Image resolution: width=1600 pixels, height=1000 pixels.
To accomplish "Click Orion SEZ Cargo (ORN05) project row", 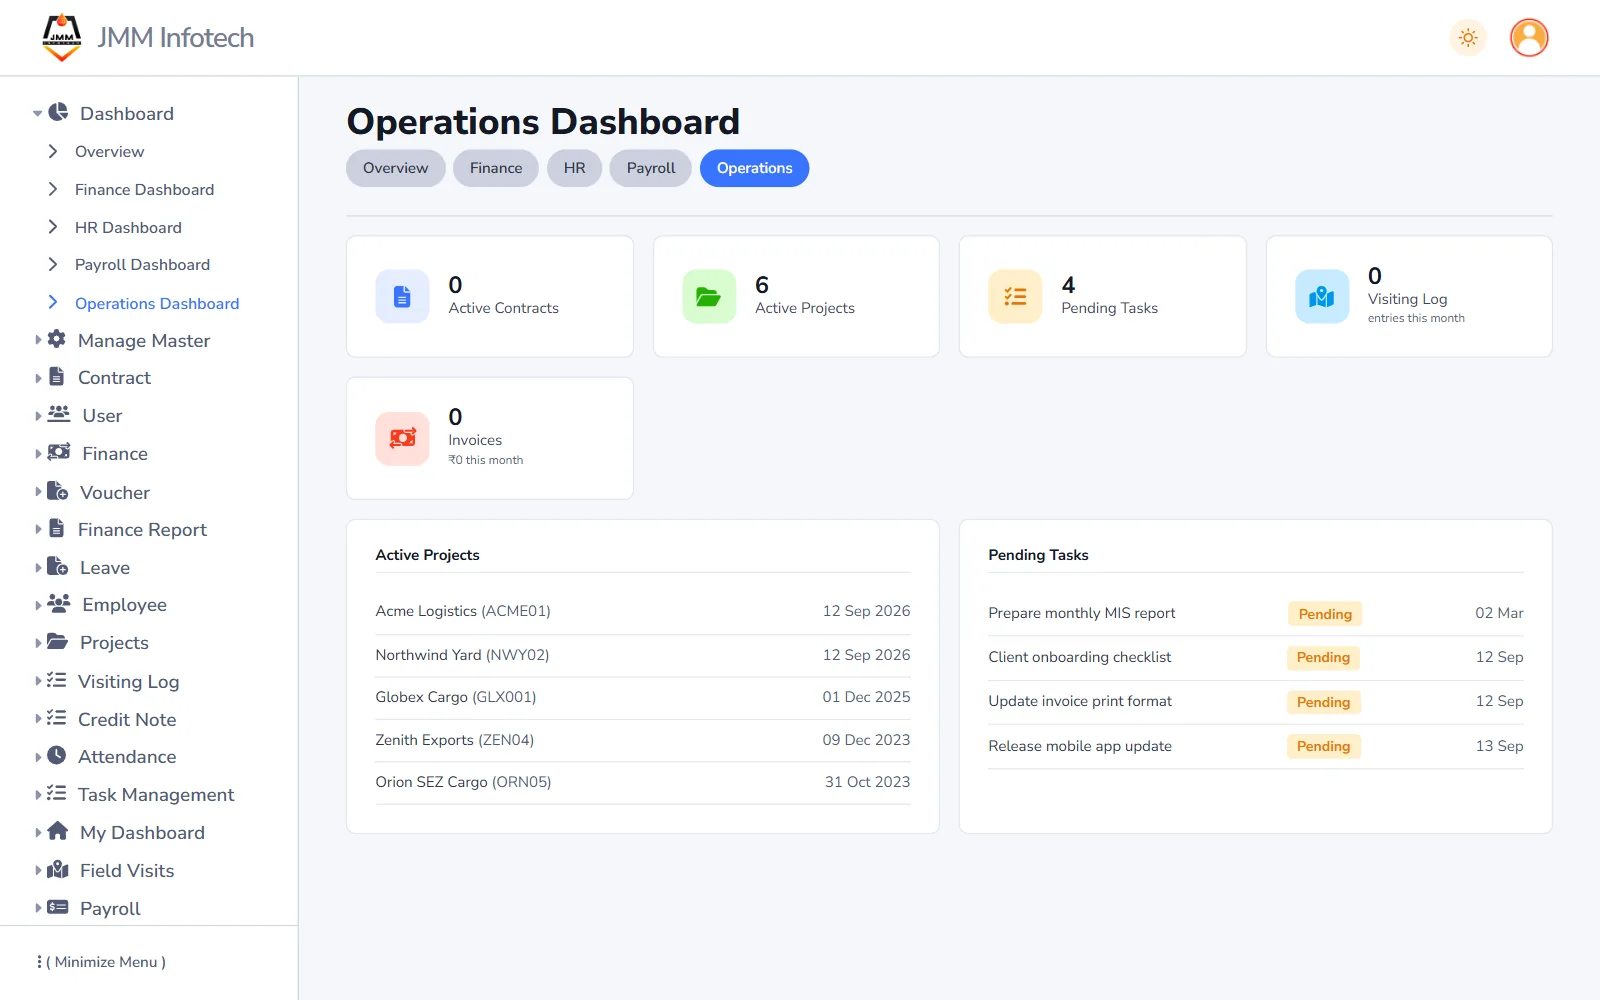I will coord(643,782).
